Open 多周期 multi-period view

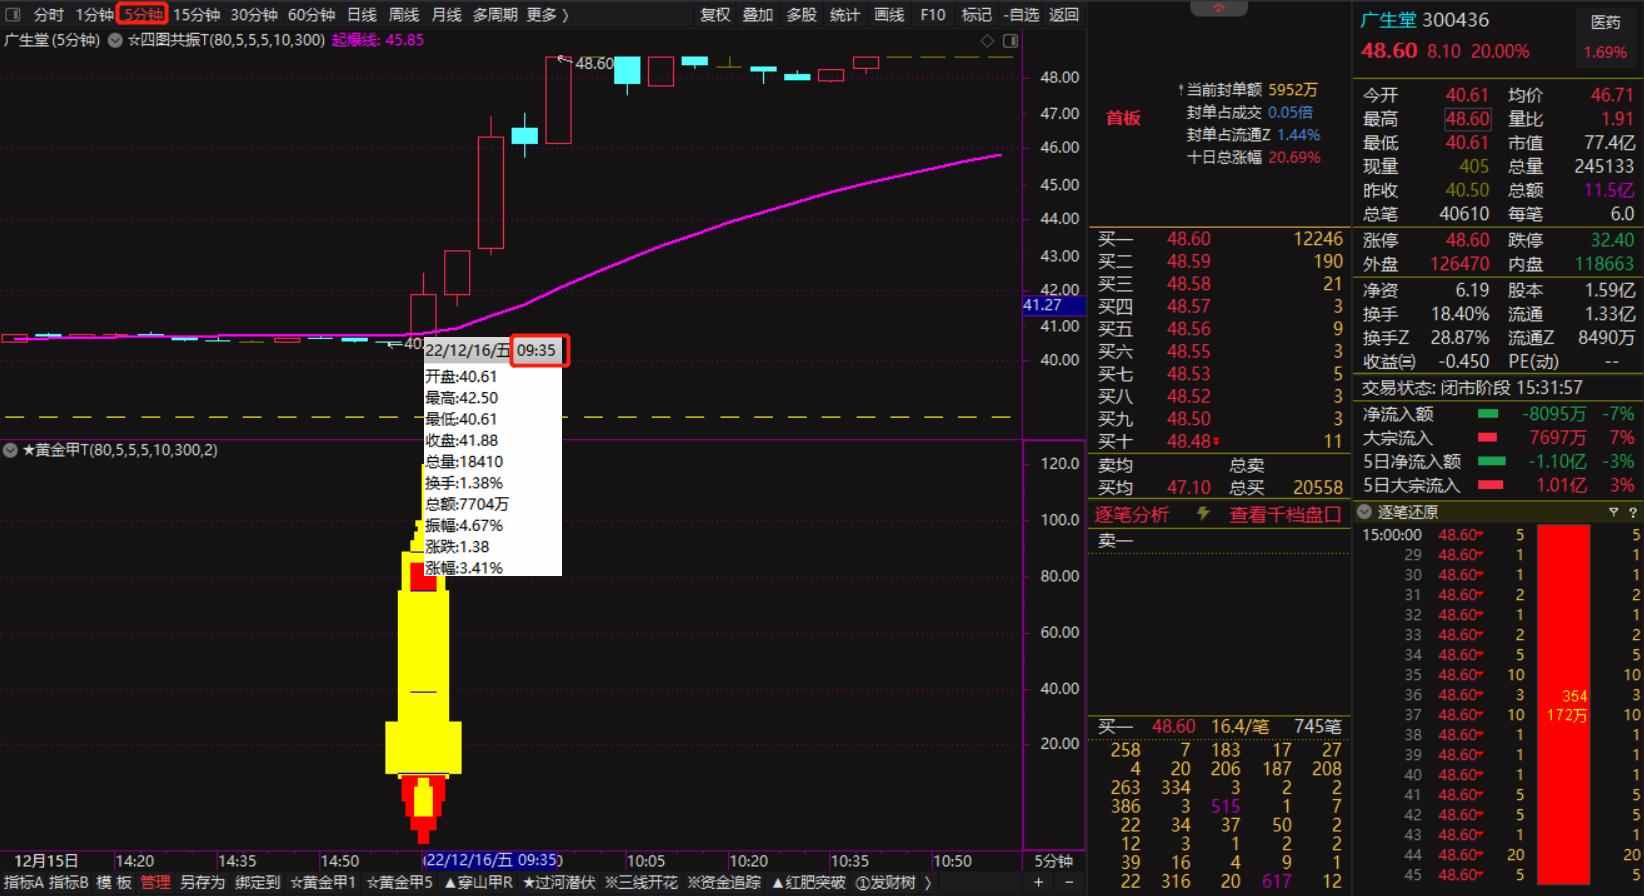tap(495, 14)
